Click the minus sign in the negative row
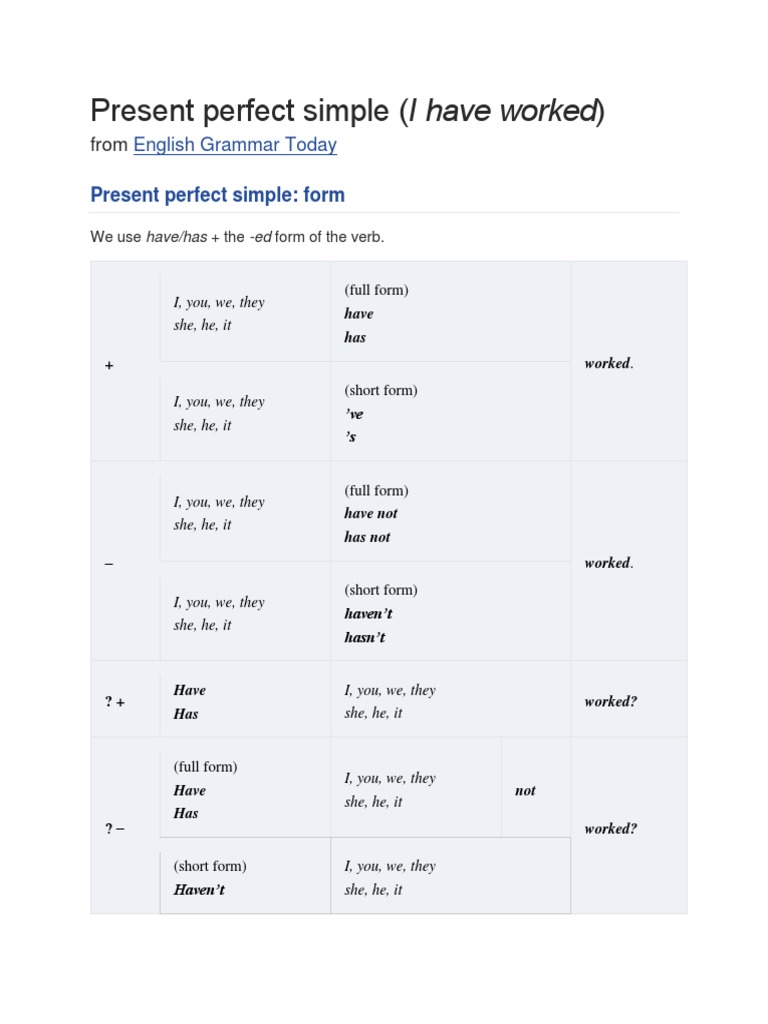Screen dimensions: 768x1024 click(x=109, y=564)
